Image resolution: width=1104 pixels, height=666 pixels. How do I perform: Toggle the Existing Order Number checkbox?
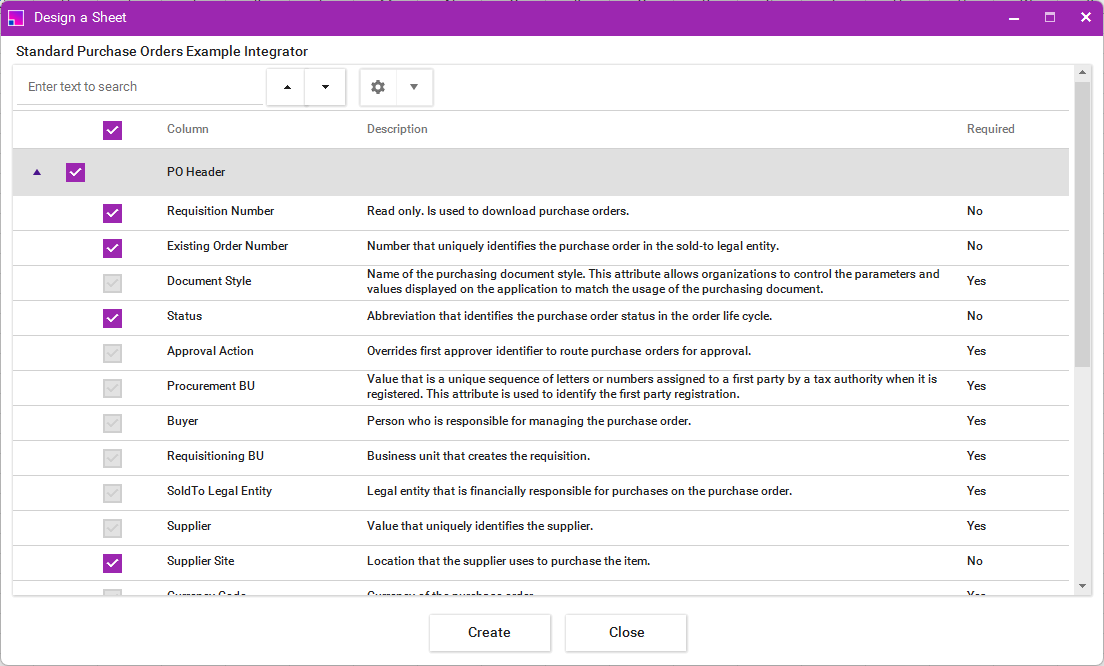pyautogui.click(x=112, y=248)
